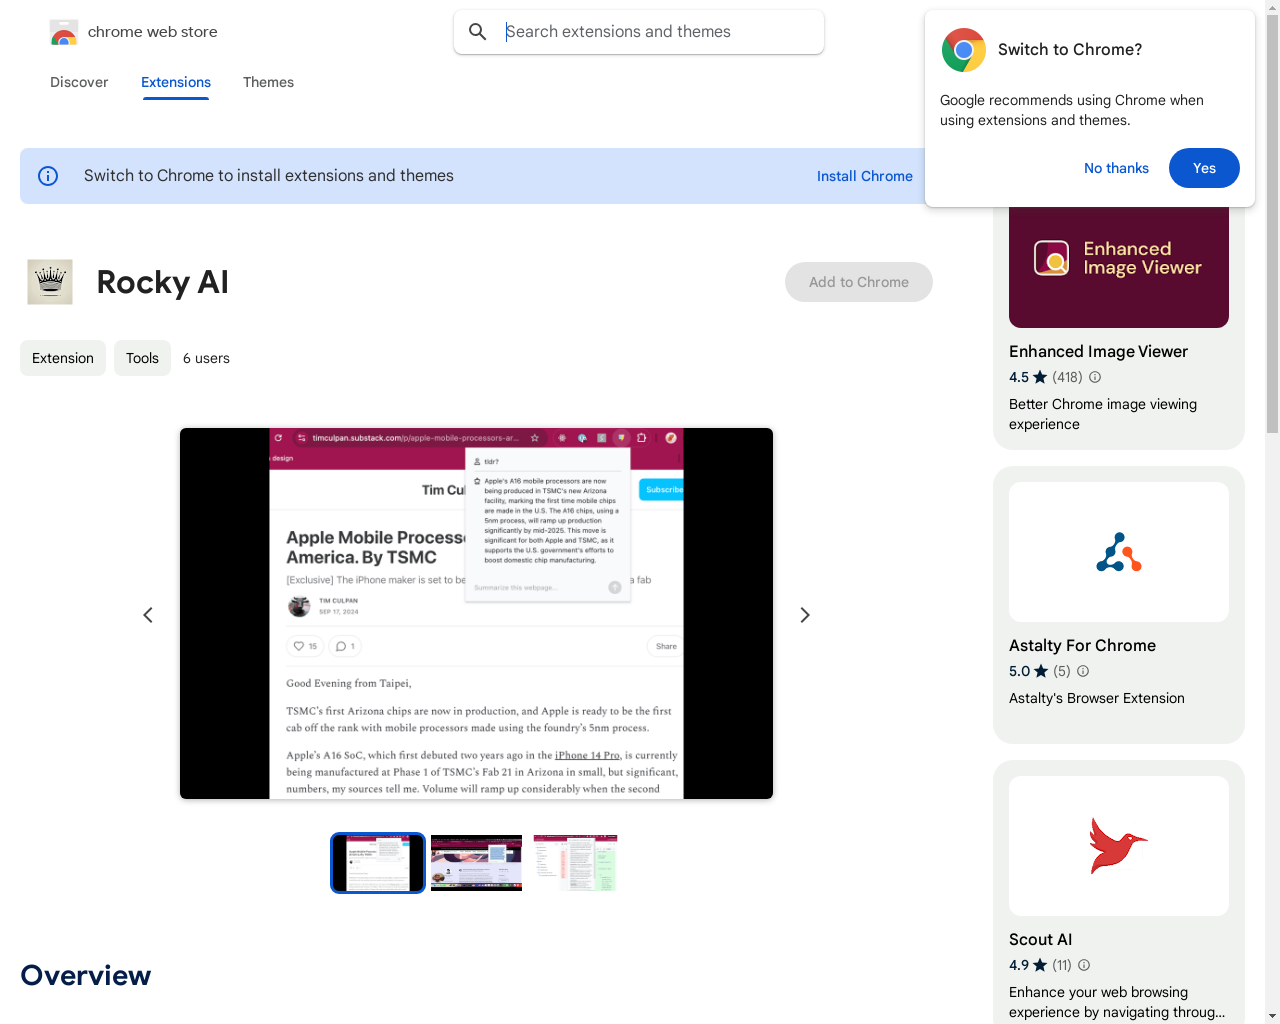Click the Astalty For Chrome logo image
This screenshot has width=1280, height=1024.
(1119, 552)
